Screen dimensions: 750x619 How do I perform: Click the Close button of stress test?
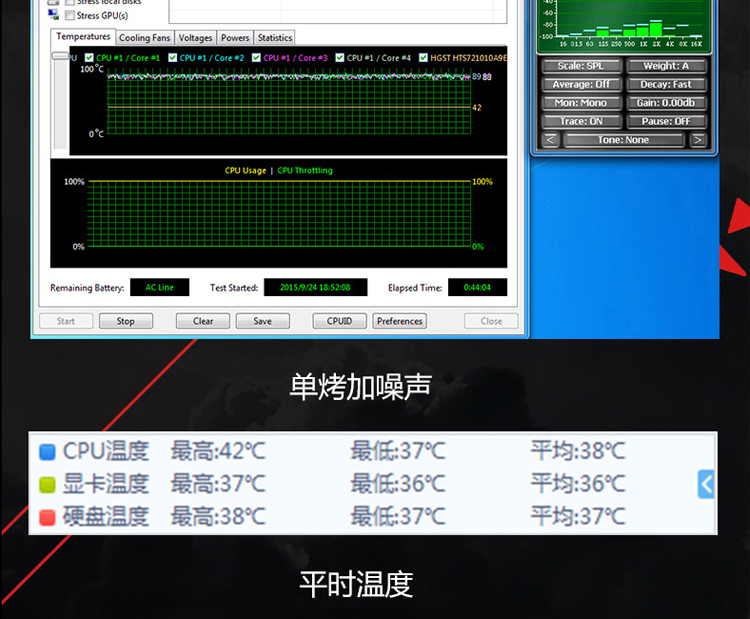[x=491, y=321]
